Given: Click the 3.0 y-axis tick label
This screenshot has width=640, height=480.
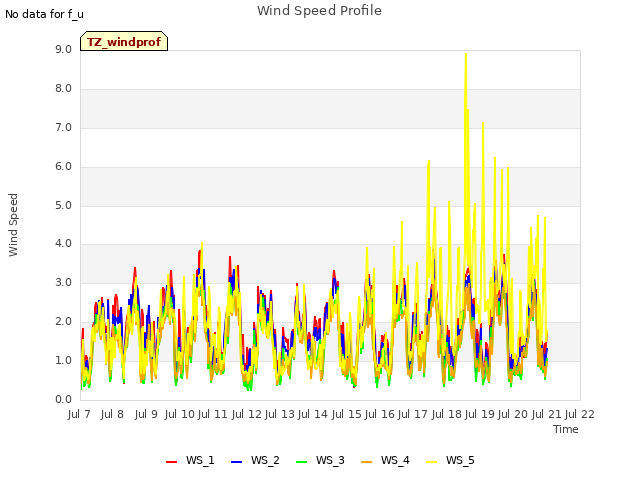Looking at the screenshot, I should [x=63, y=282].
